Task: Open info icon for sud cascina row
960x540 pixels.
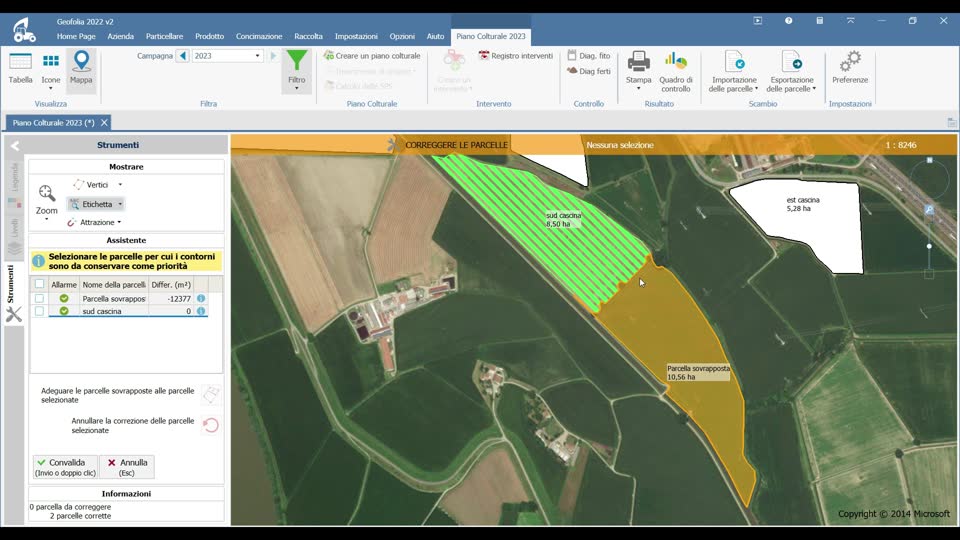Action: click(201, 311)
